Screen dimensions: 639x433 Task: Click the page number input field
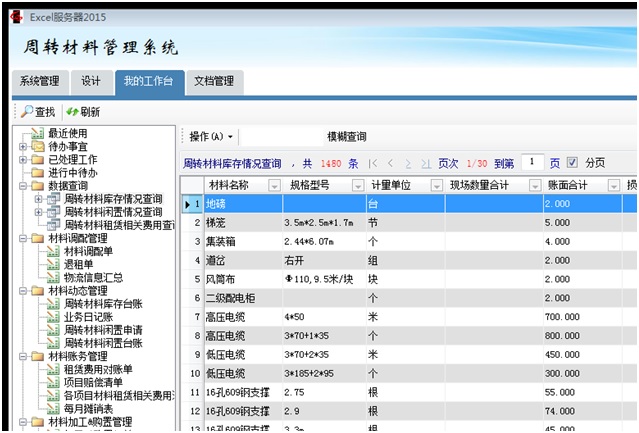[535, 162]
